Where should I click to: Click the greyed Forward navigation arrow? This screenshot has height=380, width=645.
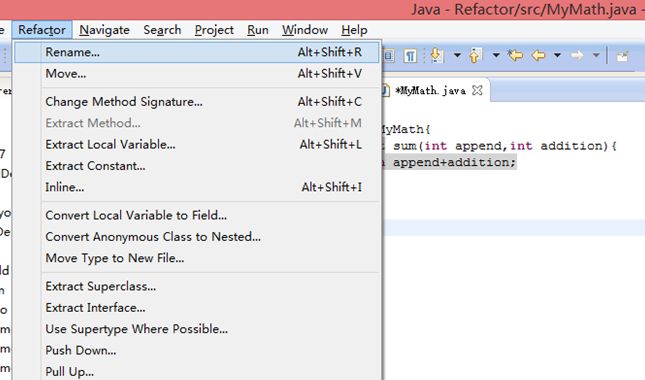tap(577, 55)
